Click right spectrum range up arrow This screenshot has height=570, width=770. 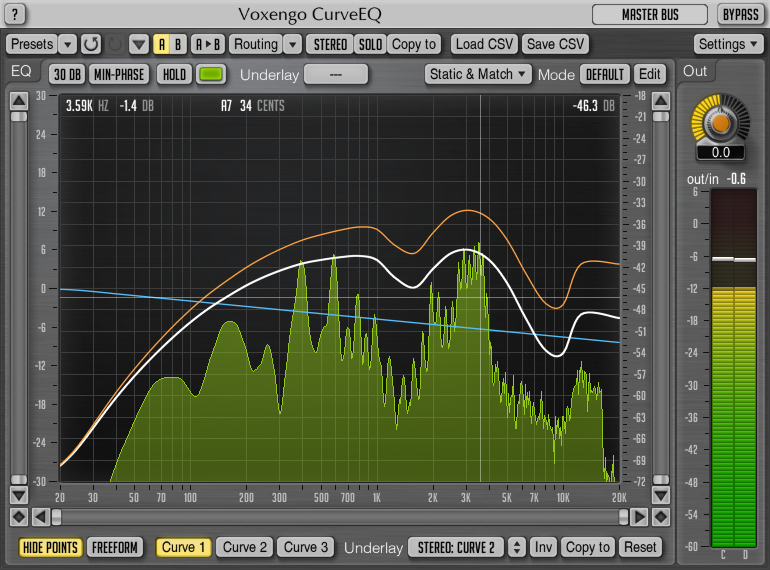pos(661,101)
